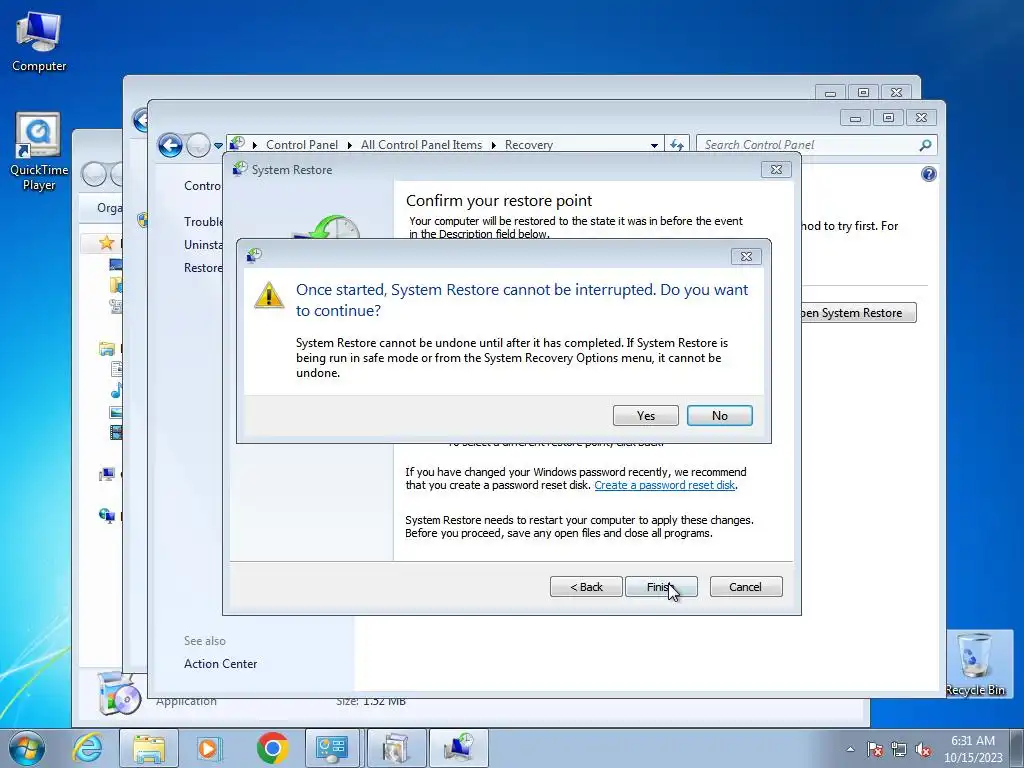Select All Control Panel Items breadcrumb
Image resolution: width=1024 pixels, height=768 pixels.
(x=421, y=145)
